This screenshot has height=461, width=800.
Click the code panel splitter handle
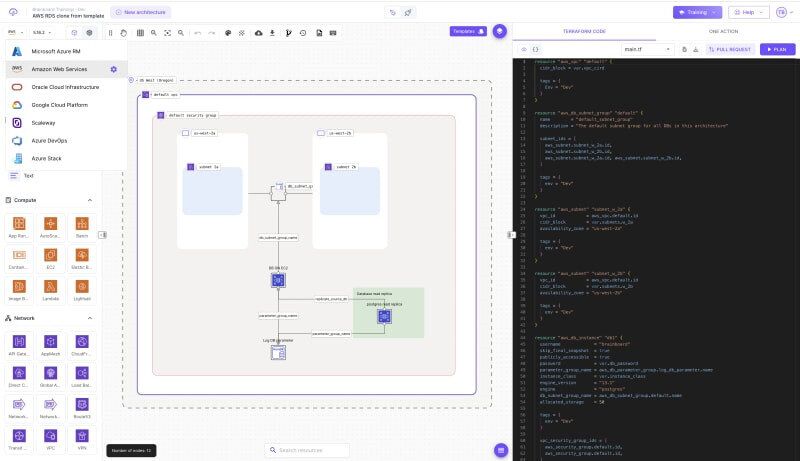[511, 235]
